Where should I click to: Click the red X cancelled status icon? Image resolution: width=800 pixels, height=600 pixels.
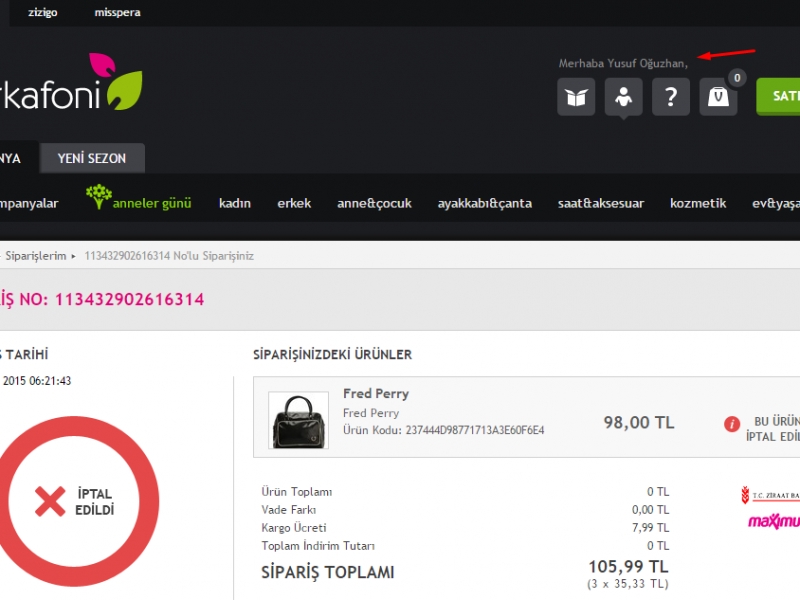[x=50, y=501]
